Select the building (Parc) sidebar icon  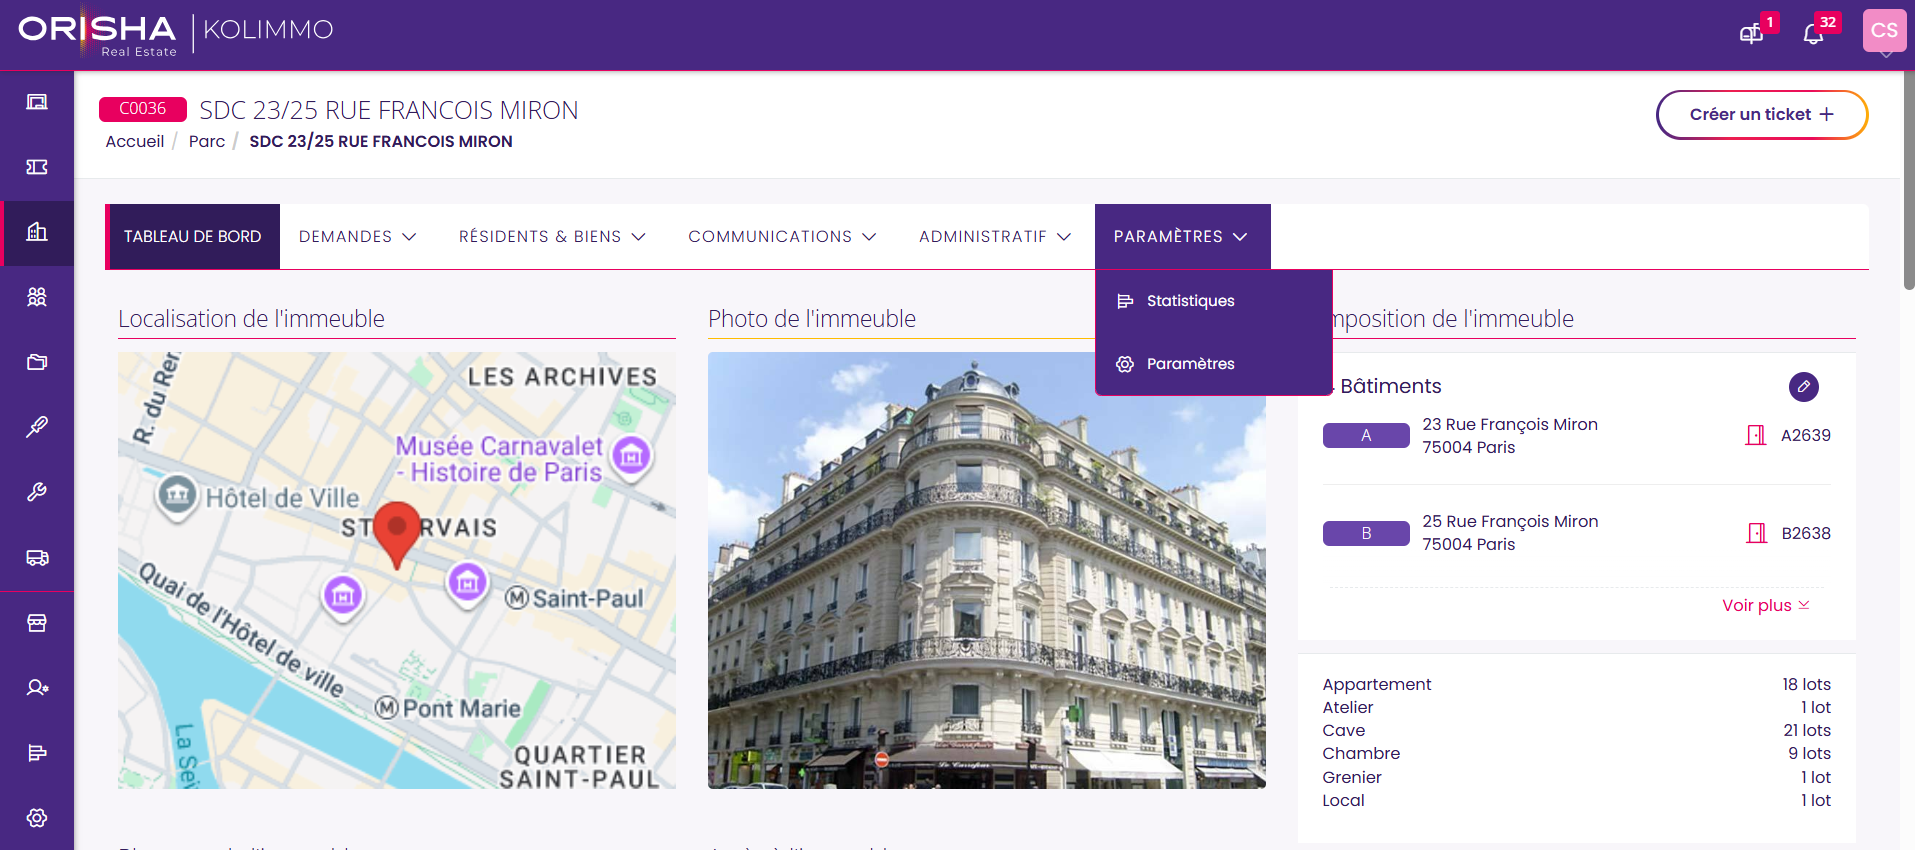click(37, 232)
